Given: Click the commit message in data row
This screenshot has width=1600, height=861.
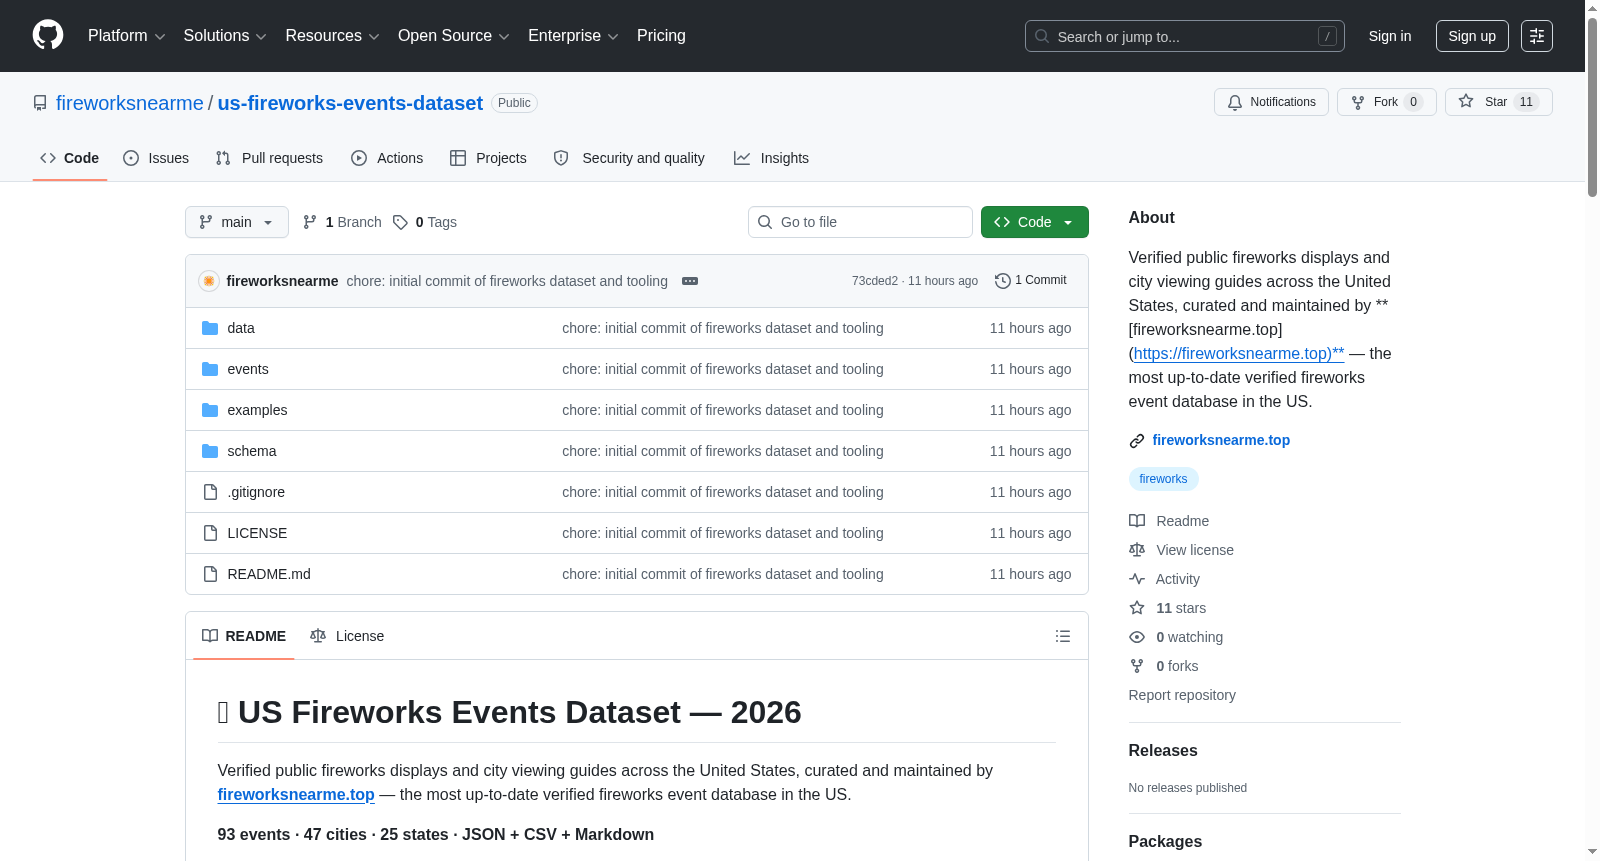Looking at the screenshot, I should (723, 328).
